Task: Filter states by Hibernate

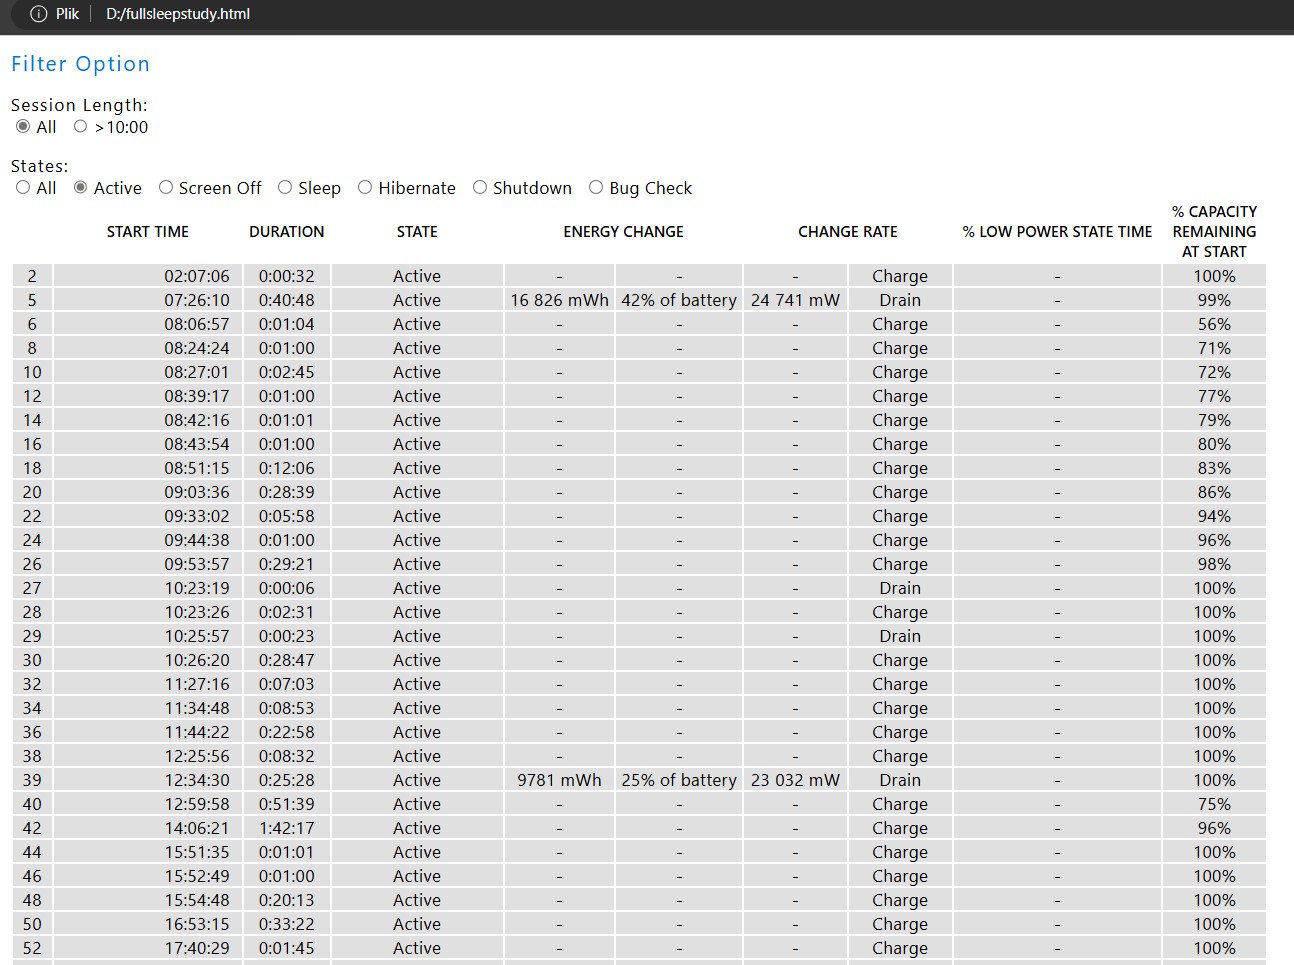Action: [365, 188]
